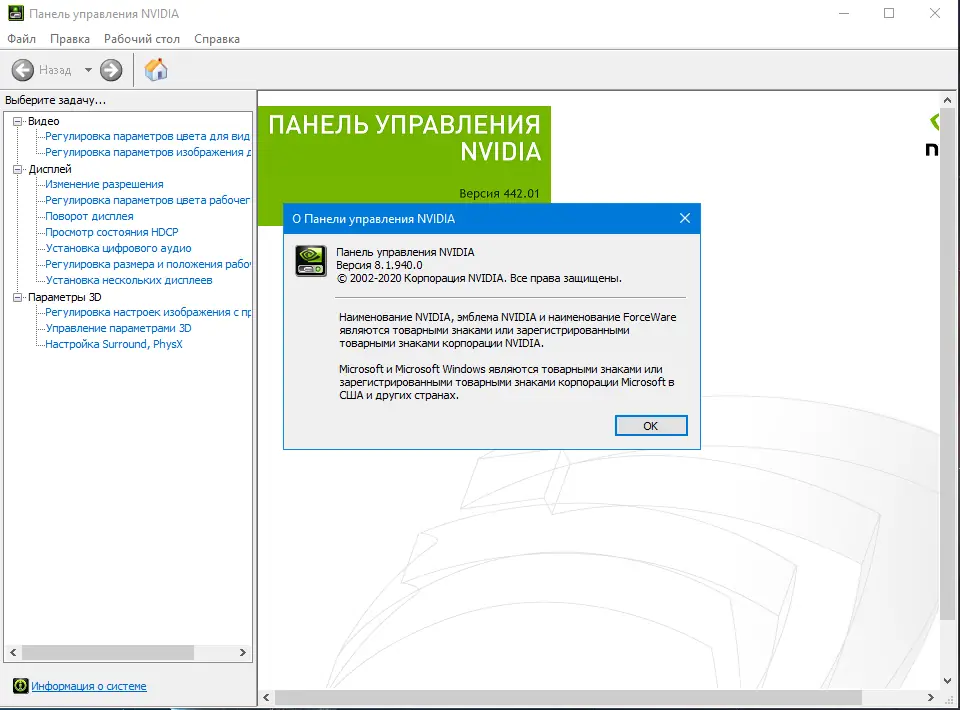The height and width of the screenshot is (710, 960).
Task: Open the Файл menu
Action: tap(21, 39)
